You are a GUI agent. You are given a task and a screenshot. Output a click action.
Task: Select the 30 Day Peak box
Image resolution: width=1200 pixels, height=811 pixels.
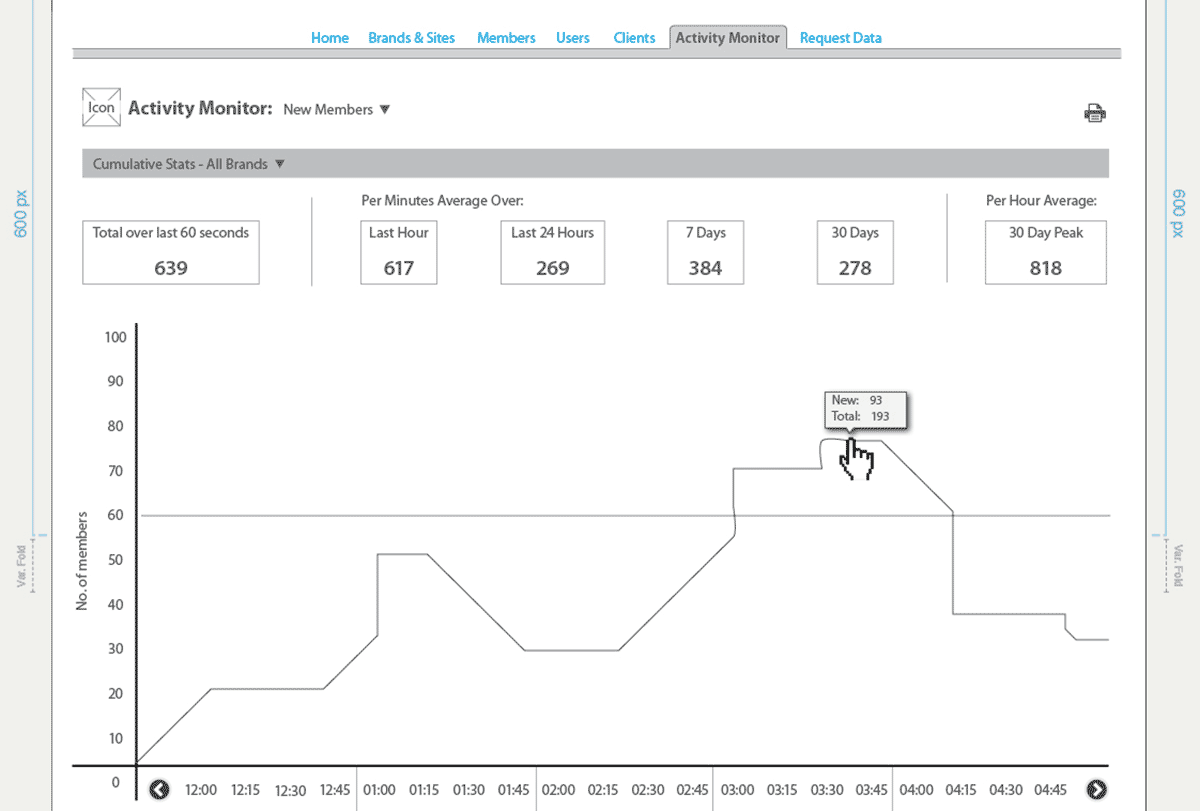[x=1045, y=252]
